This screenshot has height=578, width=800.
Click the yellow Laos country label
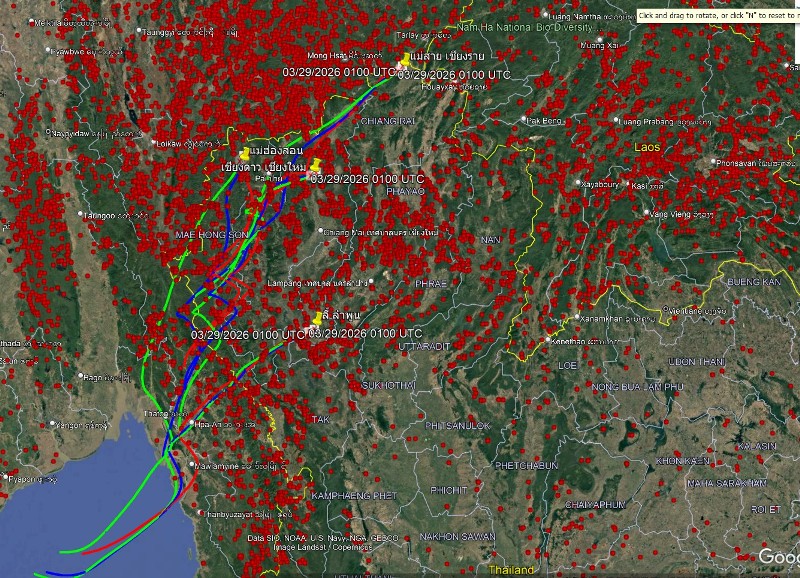(647, 147)
